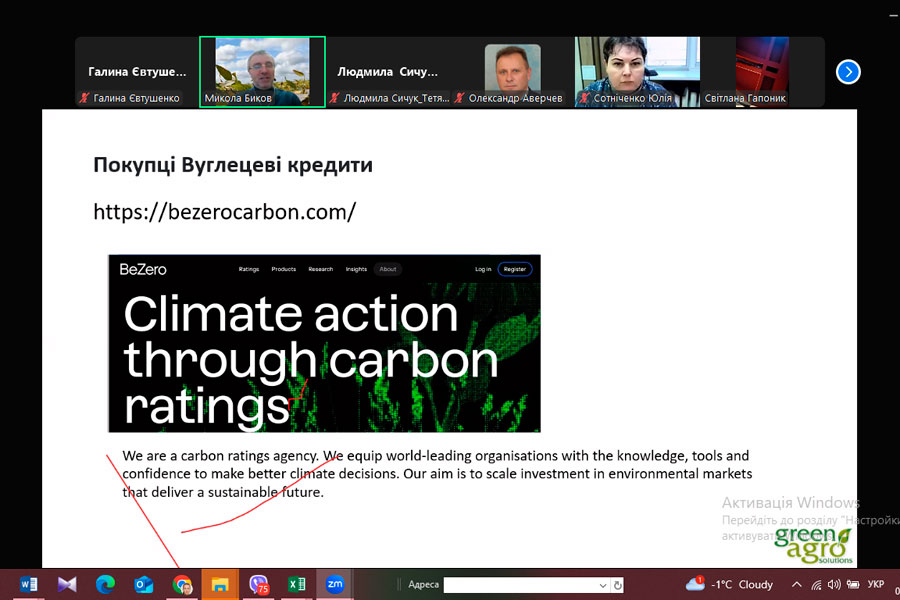Open Visual Studio from the taskbar
The height and width of the screenshot is (600, 900).
(x=67, y=584)
